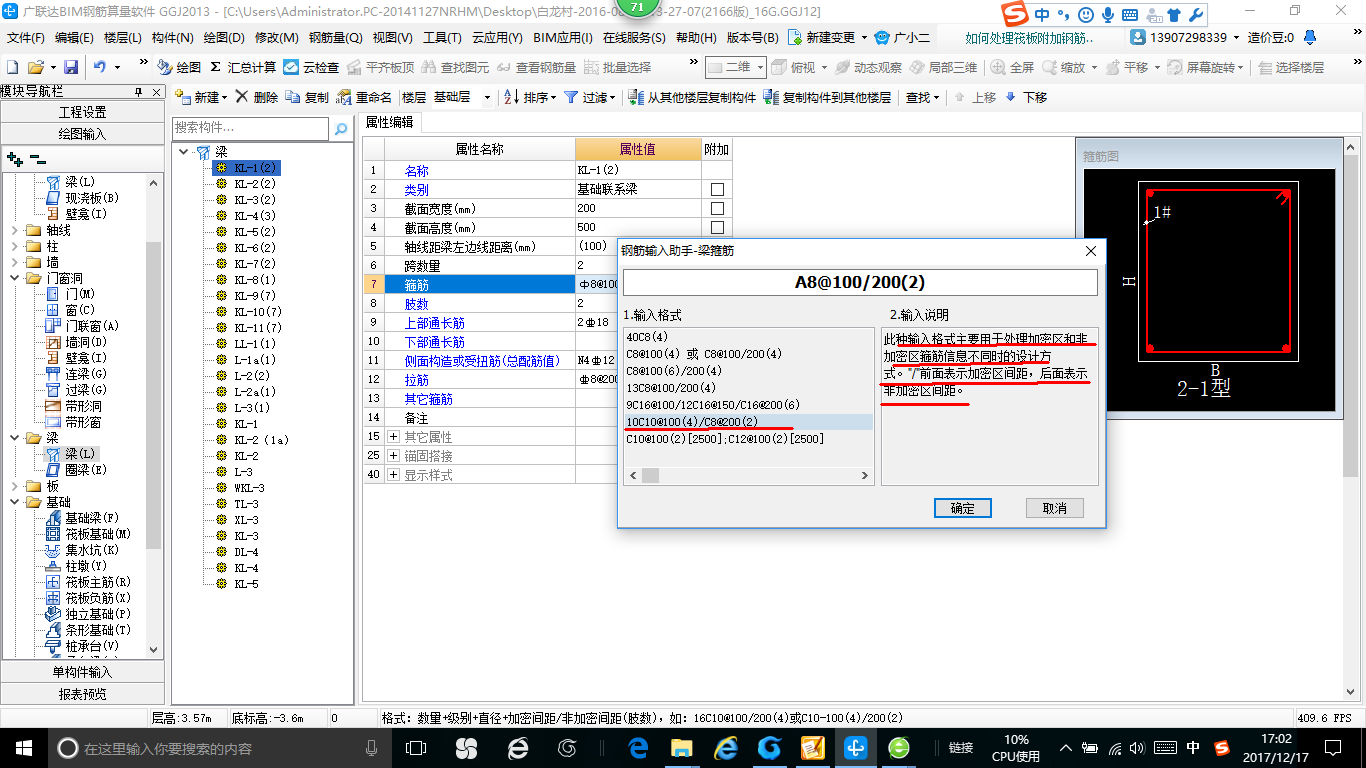Click 复制构件到其他楼层
The width and height of the screenshot is (1366, 768).
pos(827,97)
